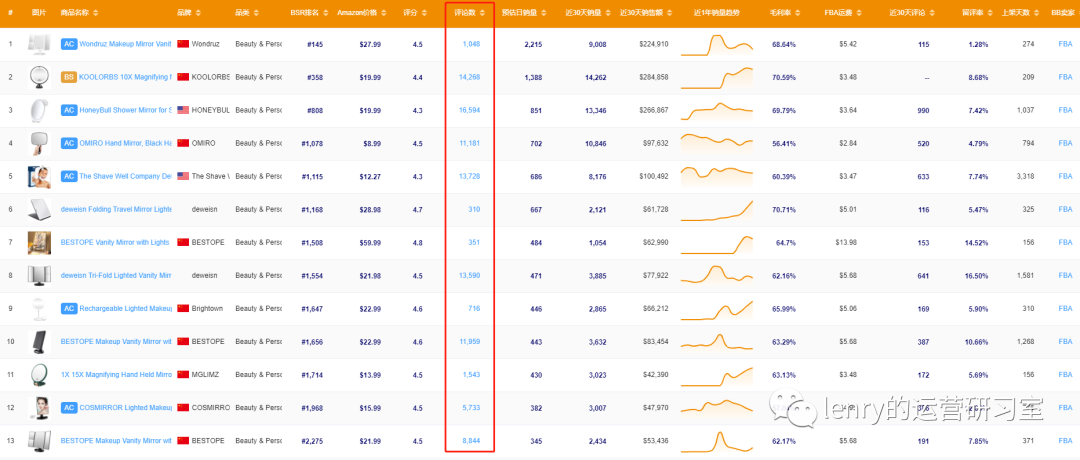Image resolution: width=1080 pixels, height=460 pixels.
Task: View yearly sales trend chart for Wondruz
Action: [717, 45]
